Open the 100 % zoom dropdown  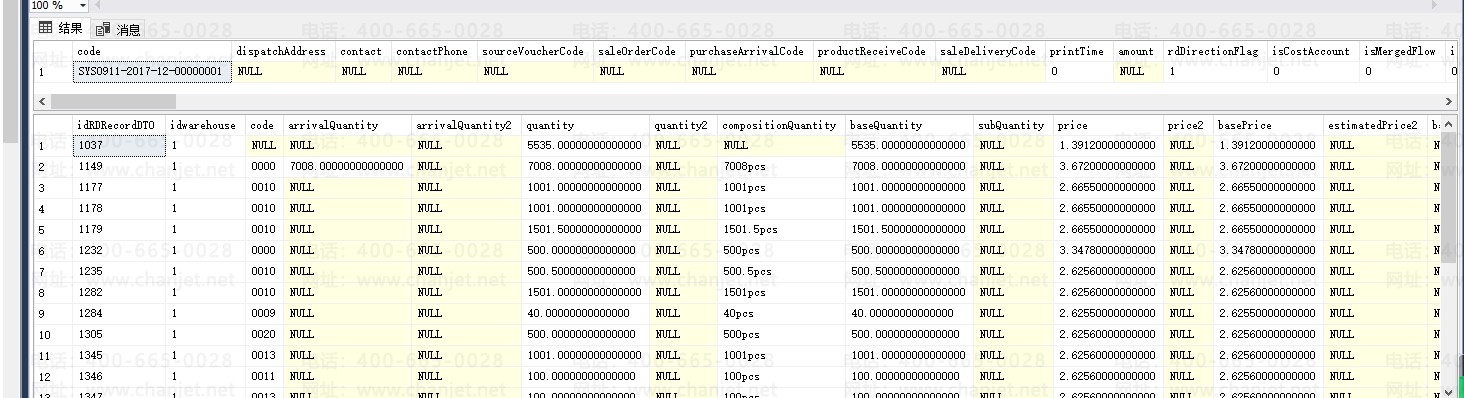pyautogui.click(x=82, y=6)
